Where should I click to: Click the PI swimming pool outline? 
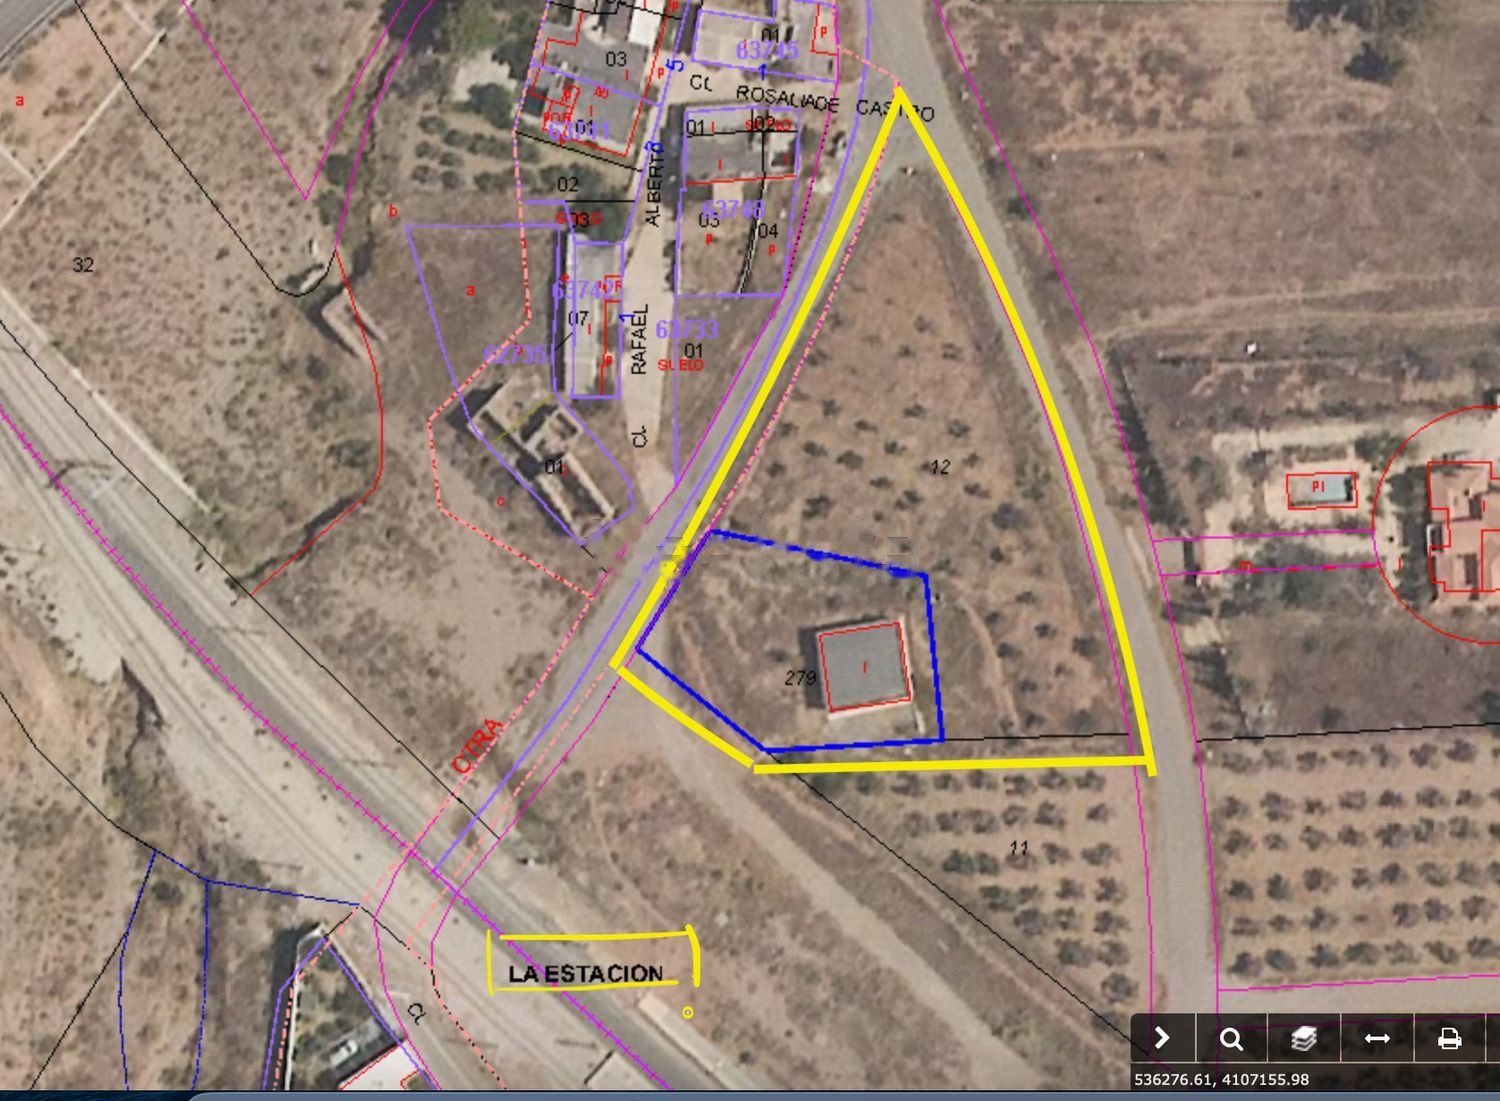click(x=1320, y=489)
